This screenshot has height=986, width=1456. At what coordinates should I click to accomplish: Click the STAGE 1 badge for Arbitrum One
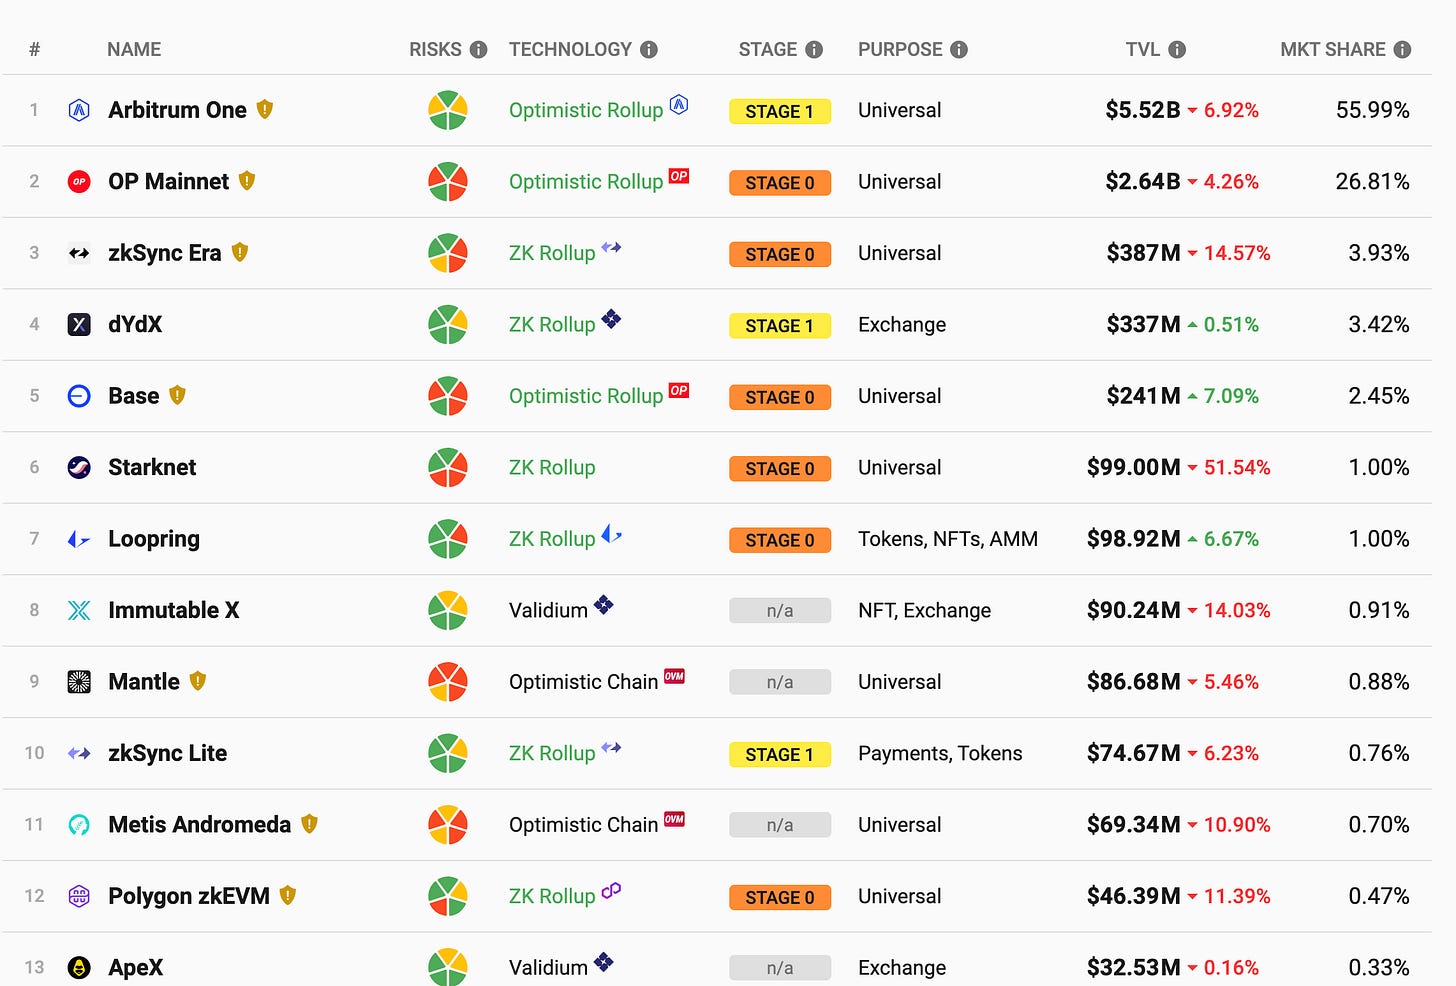(780, 111)
